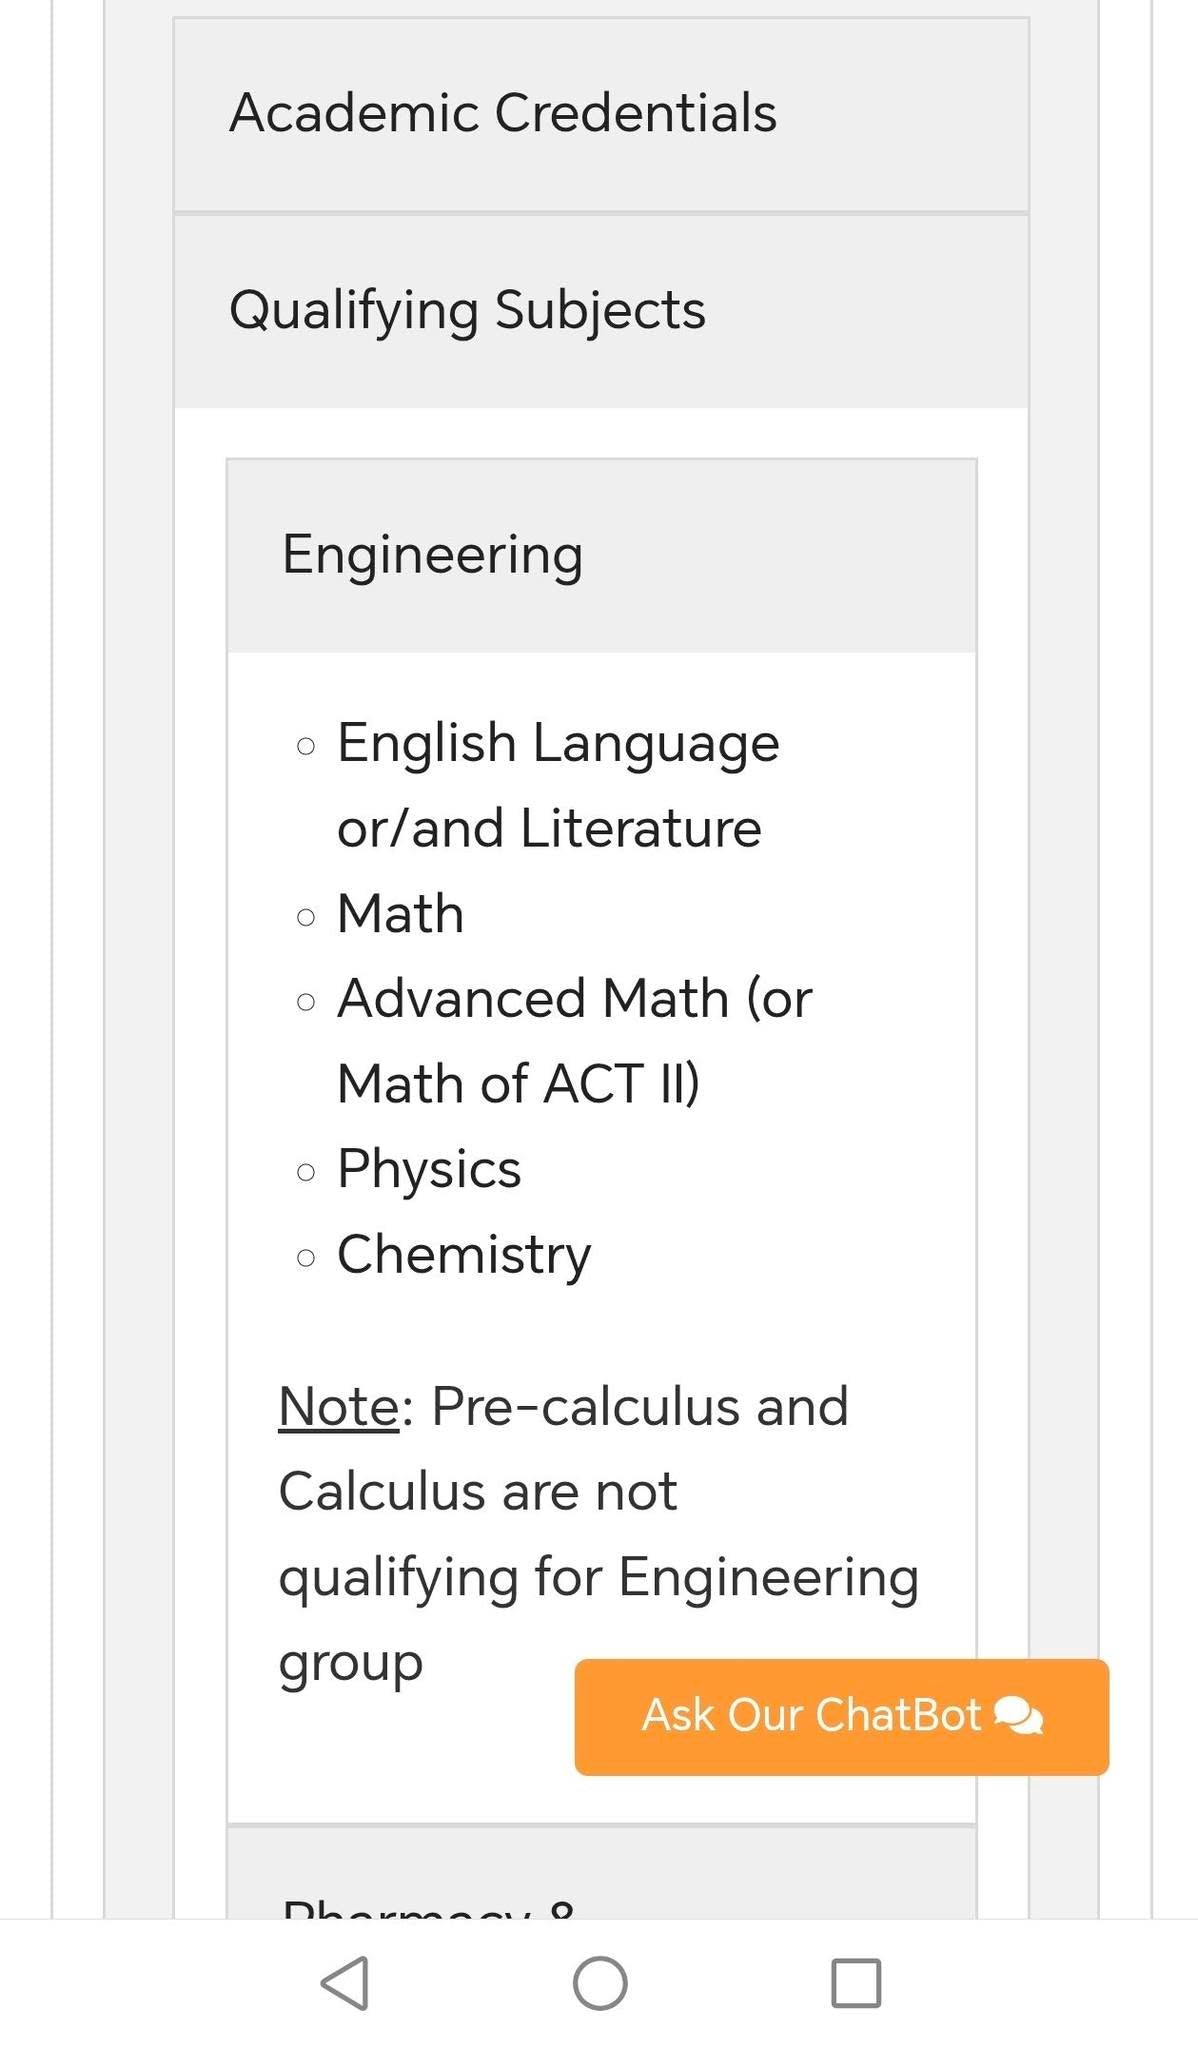Open the partially visible Pharmacy section
Image resolution: width=1198 pixels, height=2048 pixels.
[x=601, y=1872]
